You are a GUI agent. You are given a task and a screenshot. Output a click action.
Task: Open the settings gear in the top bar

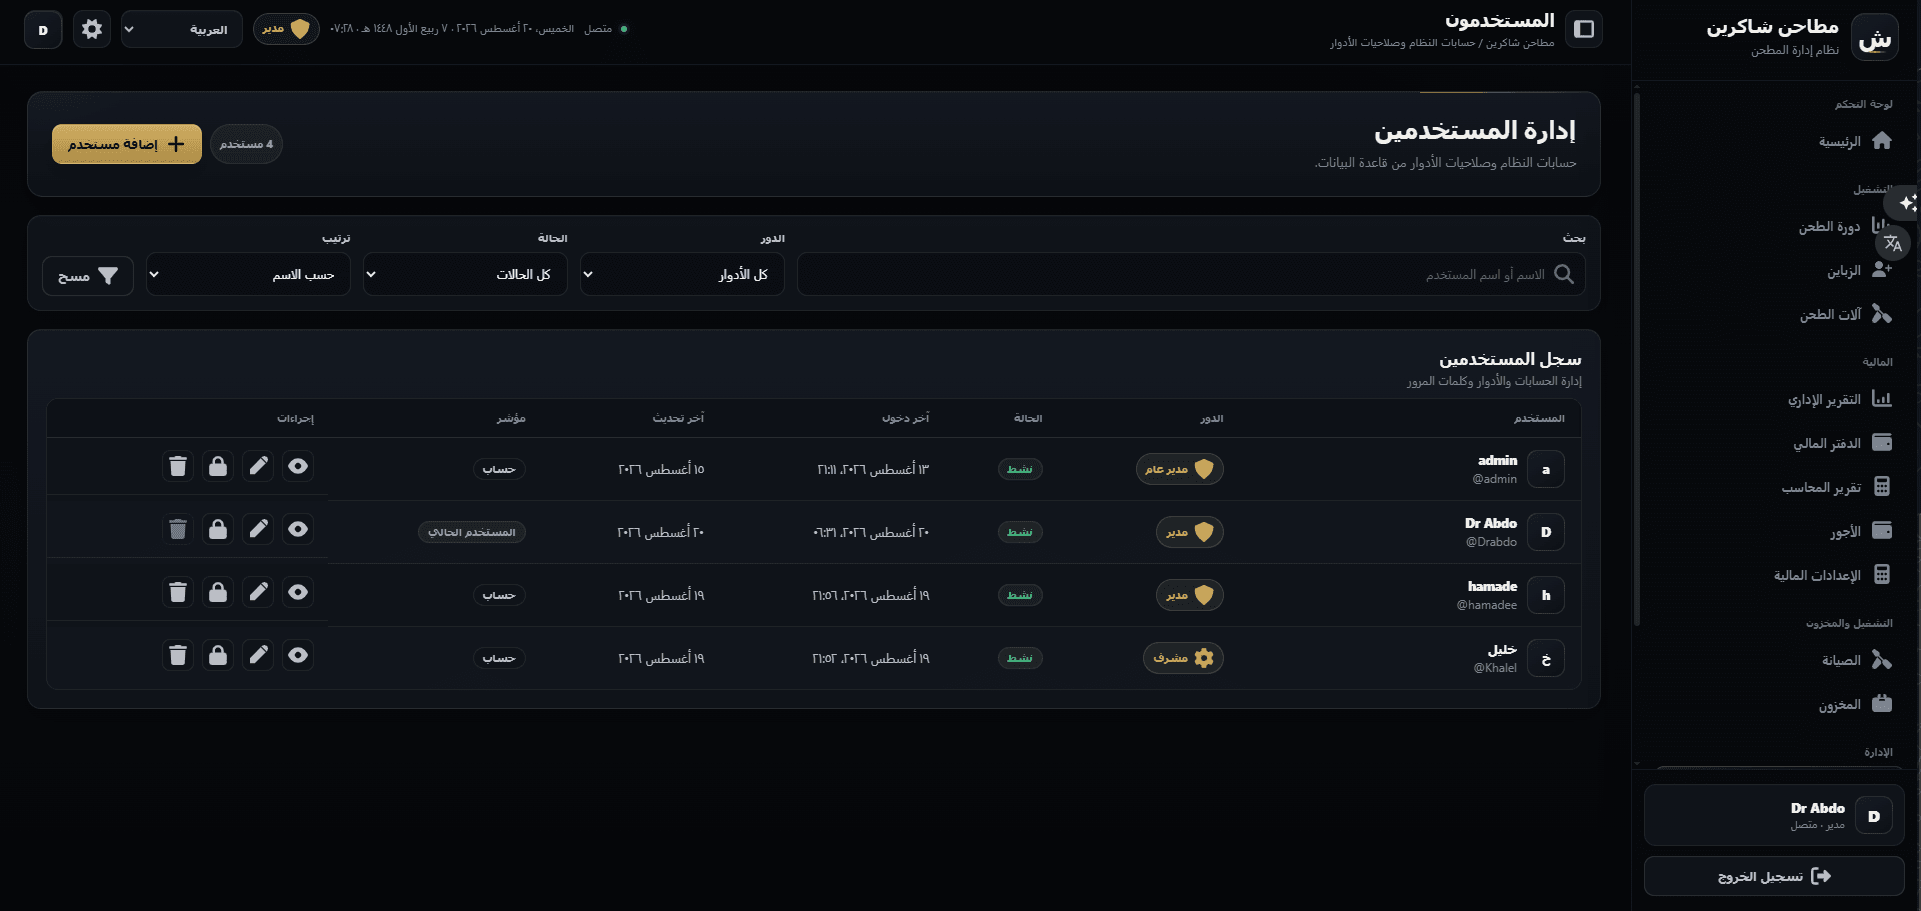pos(92,29)
